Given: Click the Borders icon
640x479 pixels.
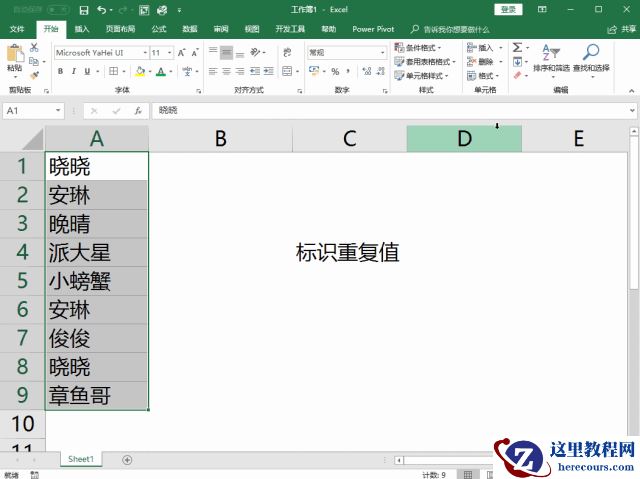Looking at the screenshot, I should 113,71.
